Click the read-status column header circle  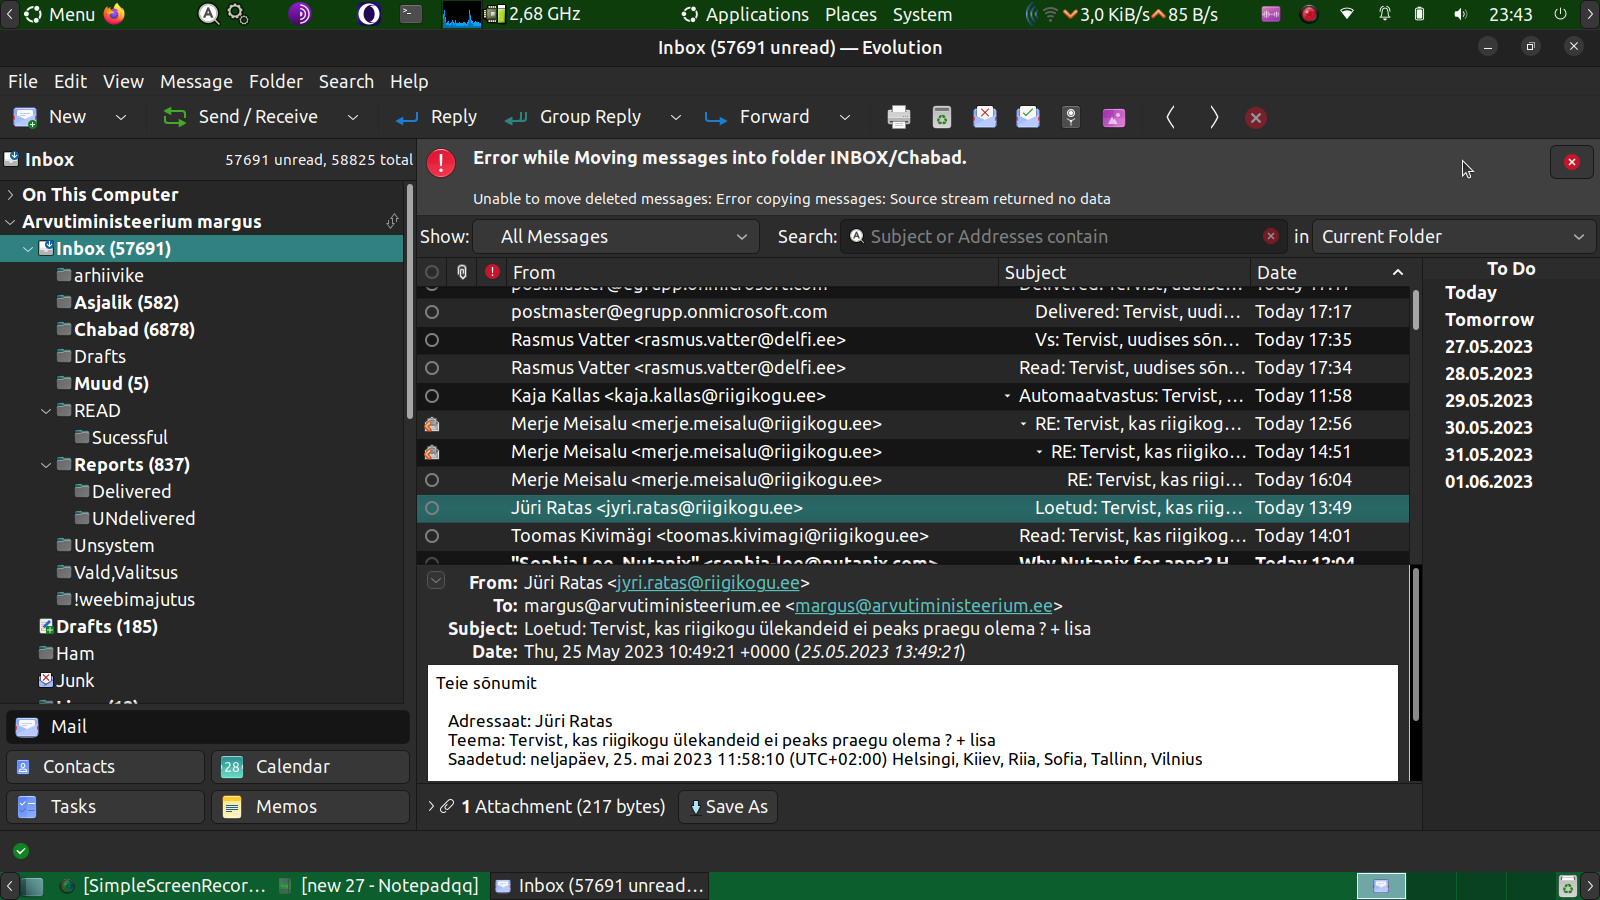coord(432,272)
